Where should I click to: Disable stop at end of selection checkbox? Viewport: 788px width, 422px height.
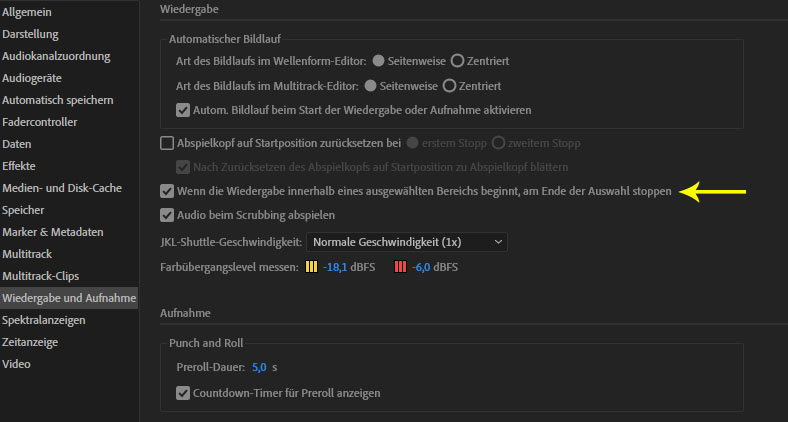pos(167,190)
